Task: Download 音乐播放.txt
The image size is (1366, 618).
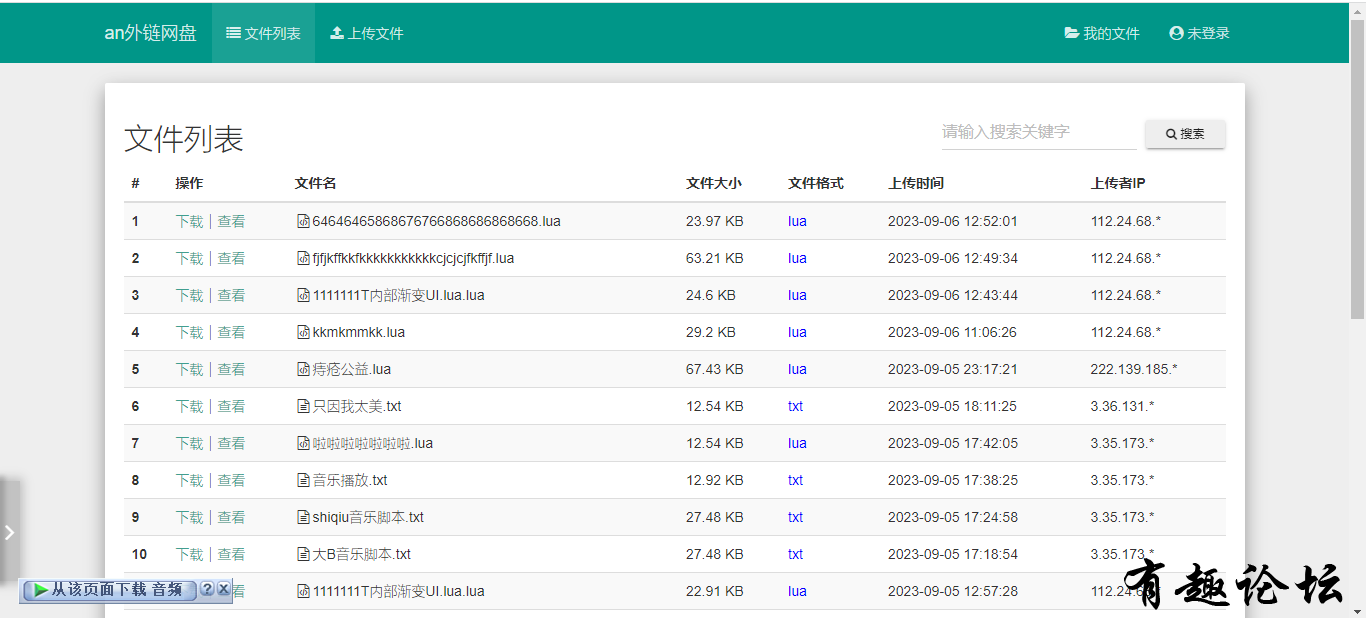Action: pos(189,480)
